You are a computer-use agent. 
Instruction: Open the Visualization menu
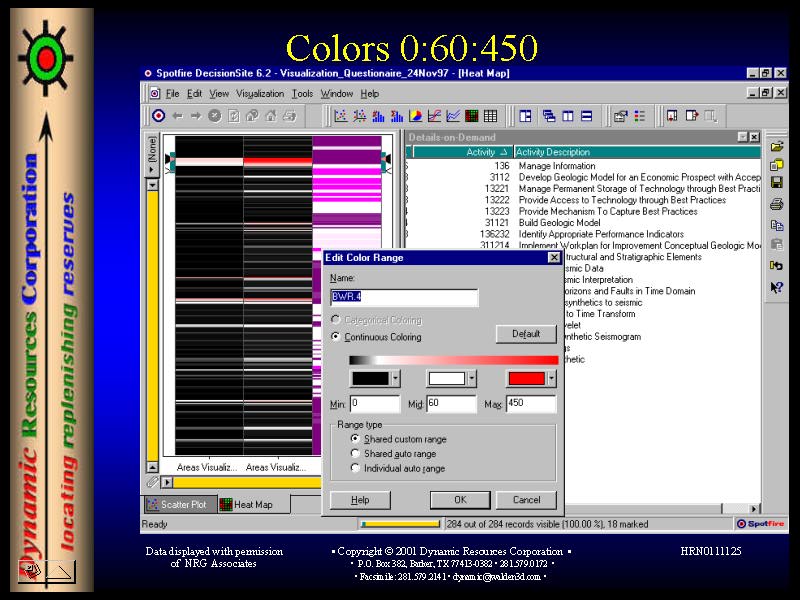tap(260, 94)
